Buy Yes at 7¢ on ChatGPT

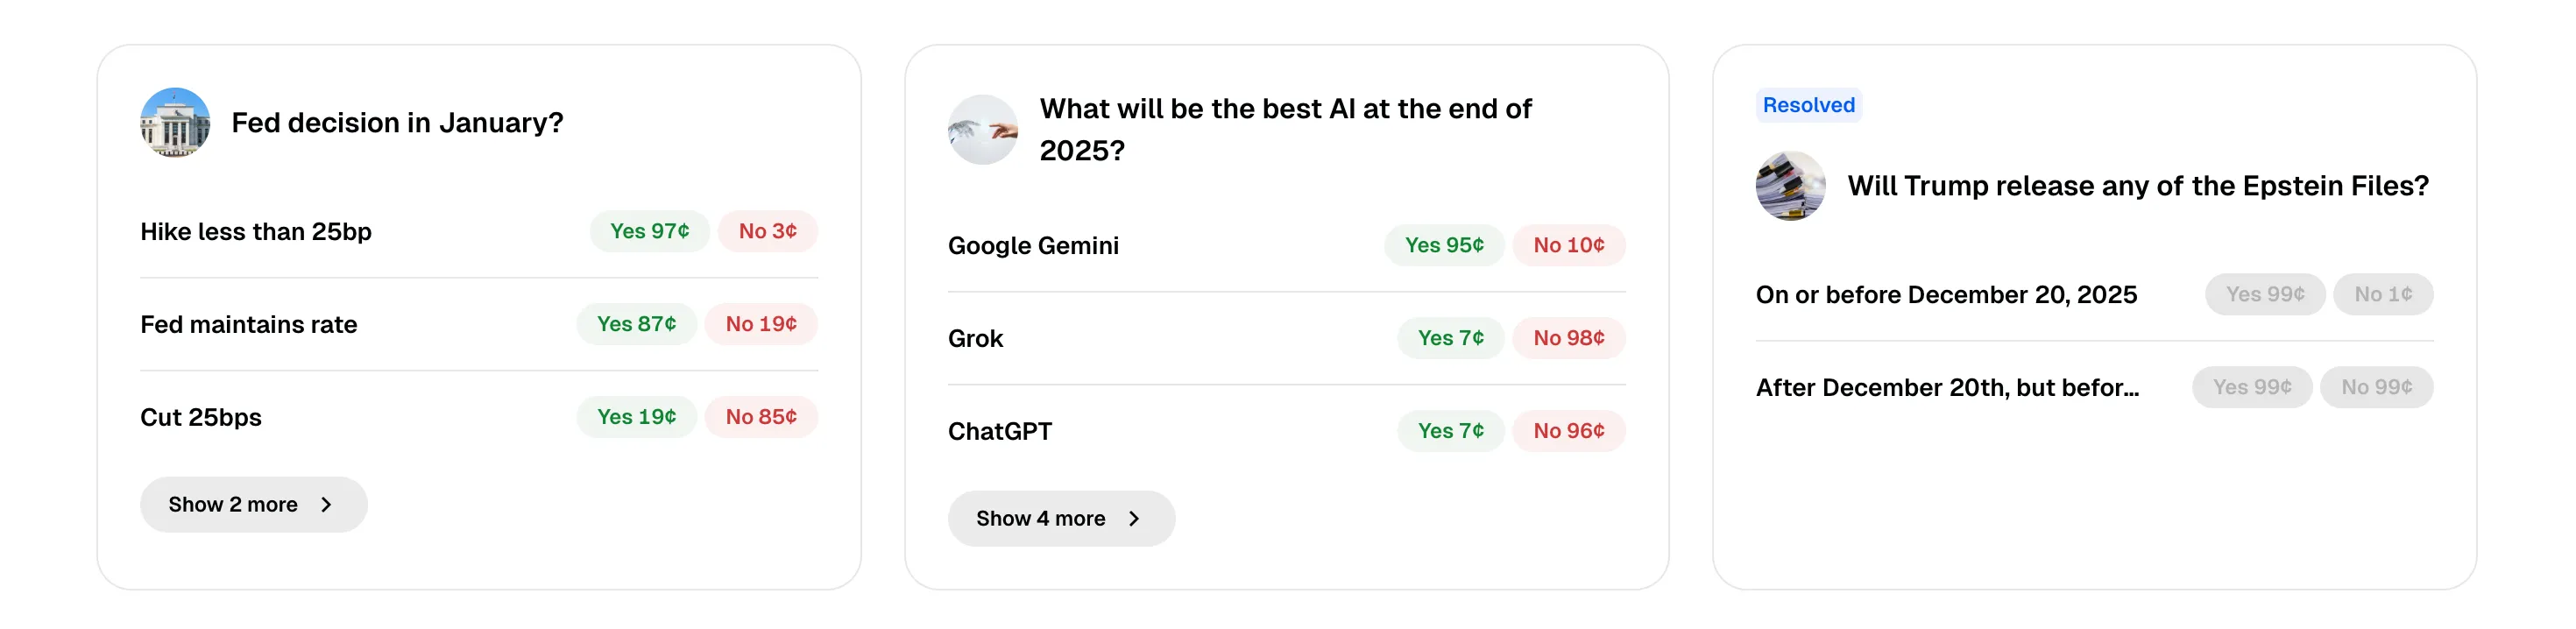(1451, 430)
